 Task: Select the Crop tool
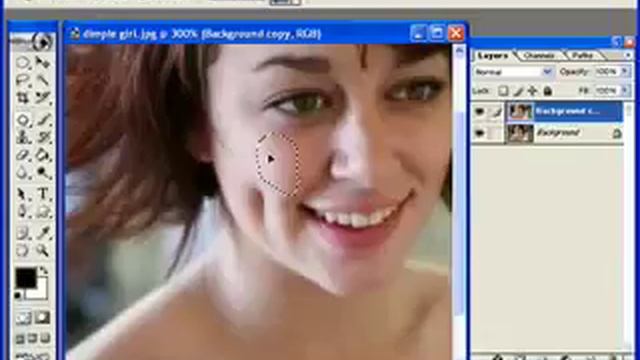coord(23,98)
